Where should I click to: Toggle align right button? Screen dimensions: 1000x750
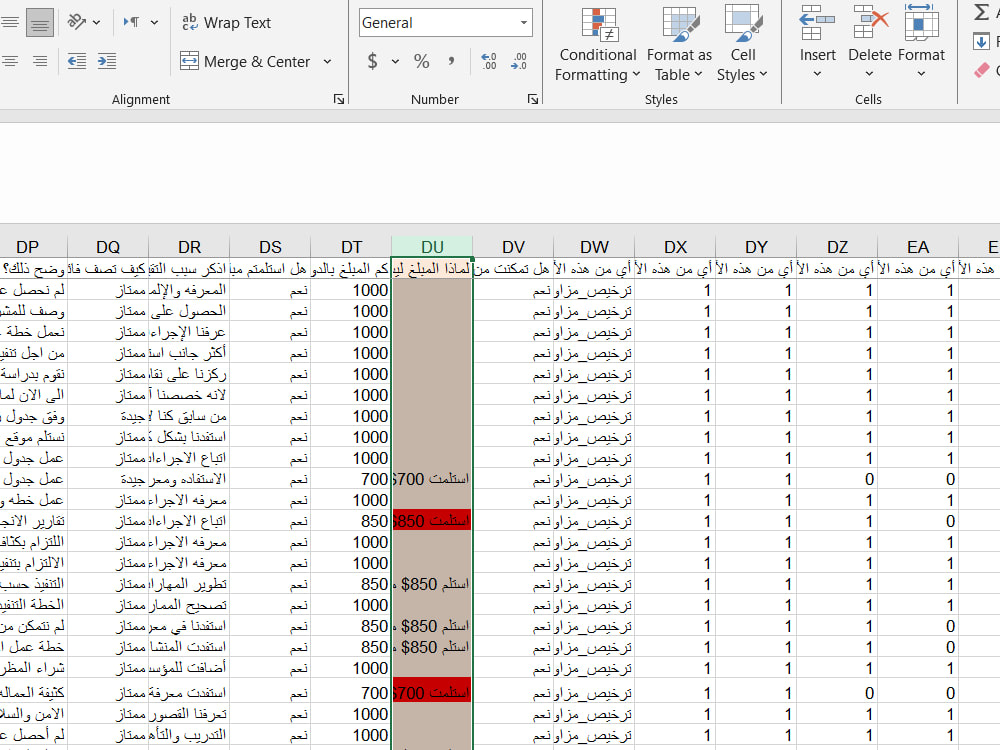[40, 61]
